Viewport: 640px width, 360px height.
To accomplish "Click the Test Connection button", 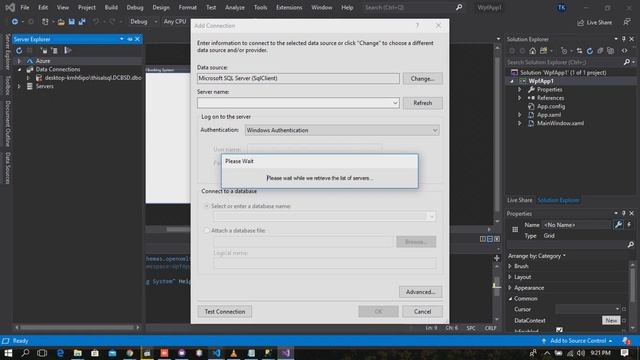I will pos(224,311).
